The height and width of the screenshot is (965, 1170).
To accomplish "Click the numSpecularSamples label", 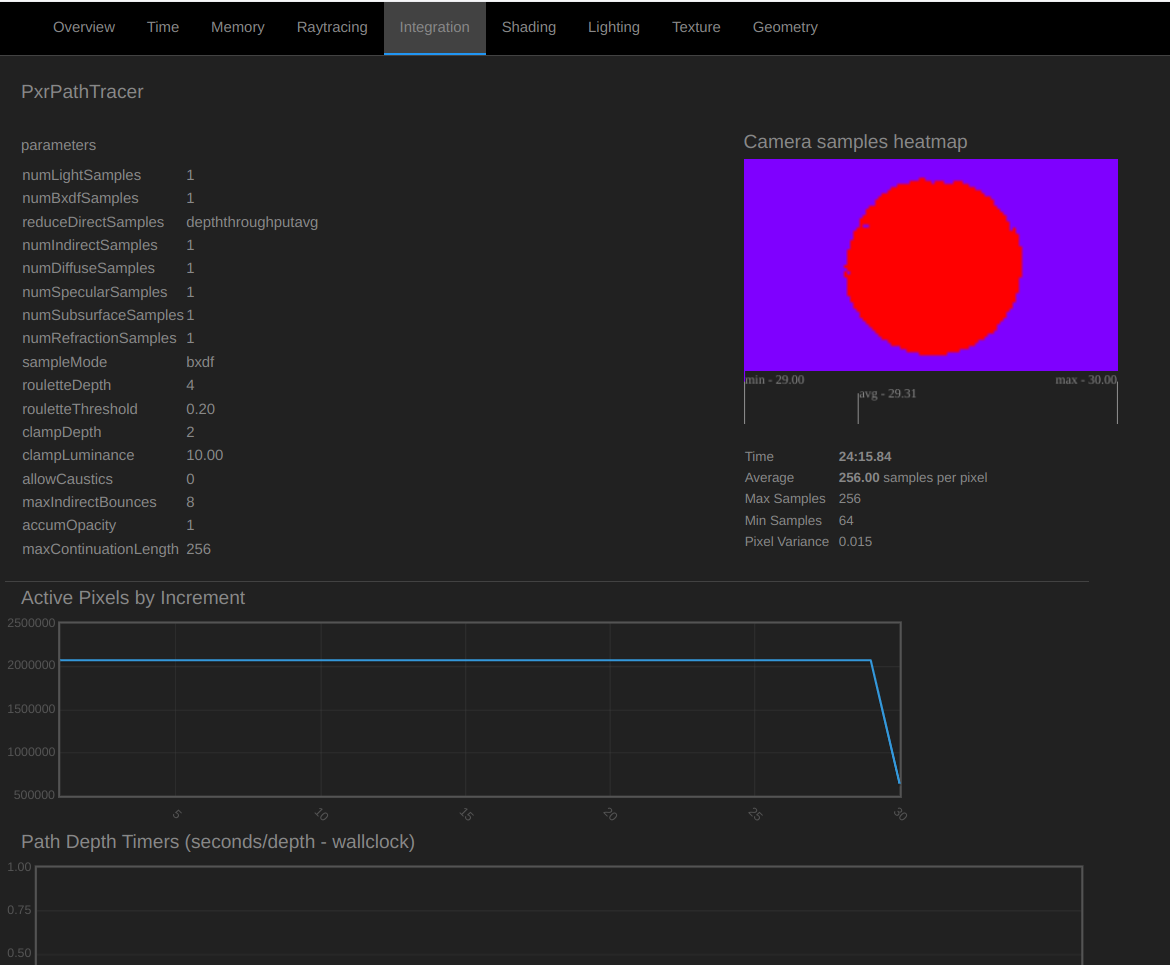I will point(94,293).
